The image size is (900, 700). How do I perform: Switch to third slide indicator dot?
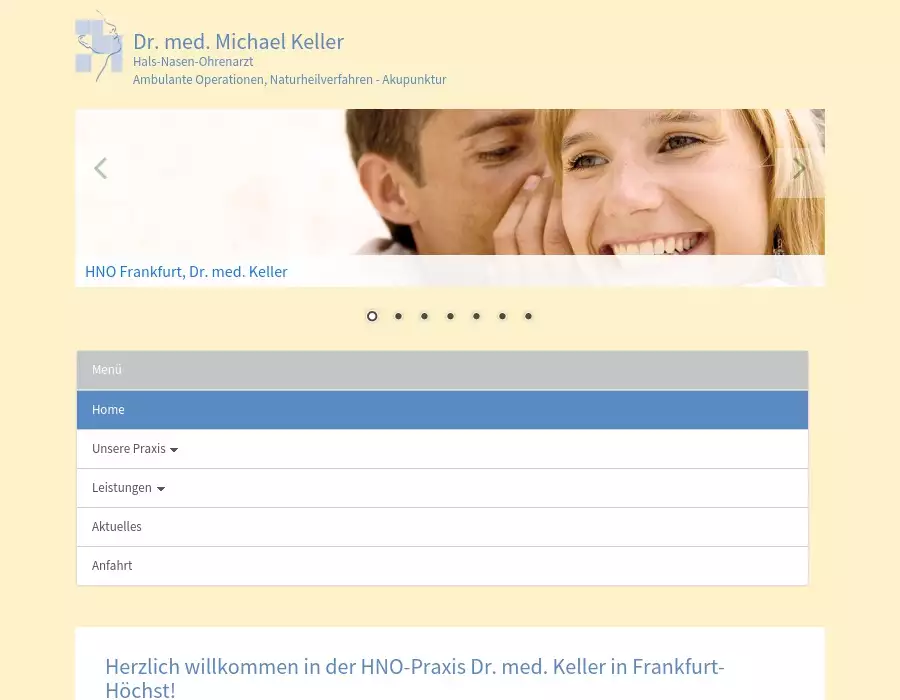tap(424, 316)
